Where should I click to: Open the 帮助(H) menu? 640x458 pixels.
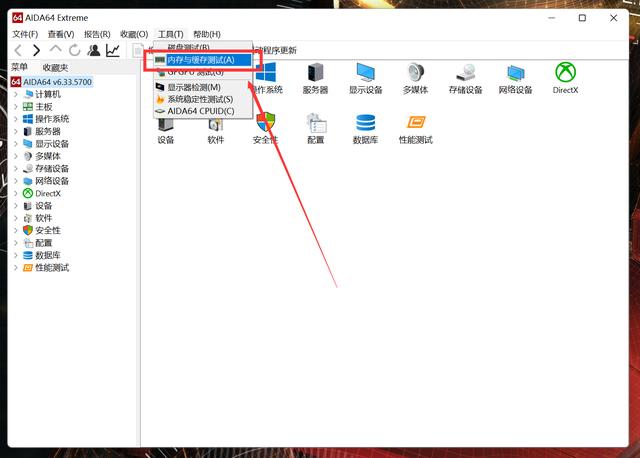point(207,34)
